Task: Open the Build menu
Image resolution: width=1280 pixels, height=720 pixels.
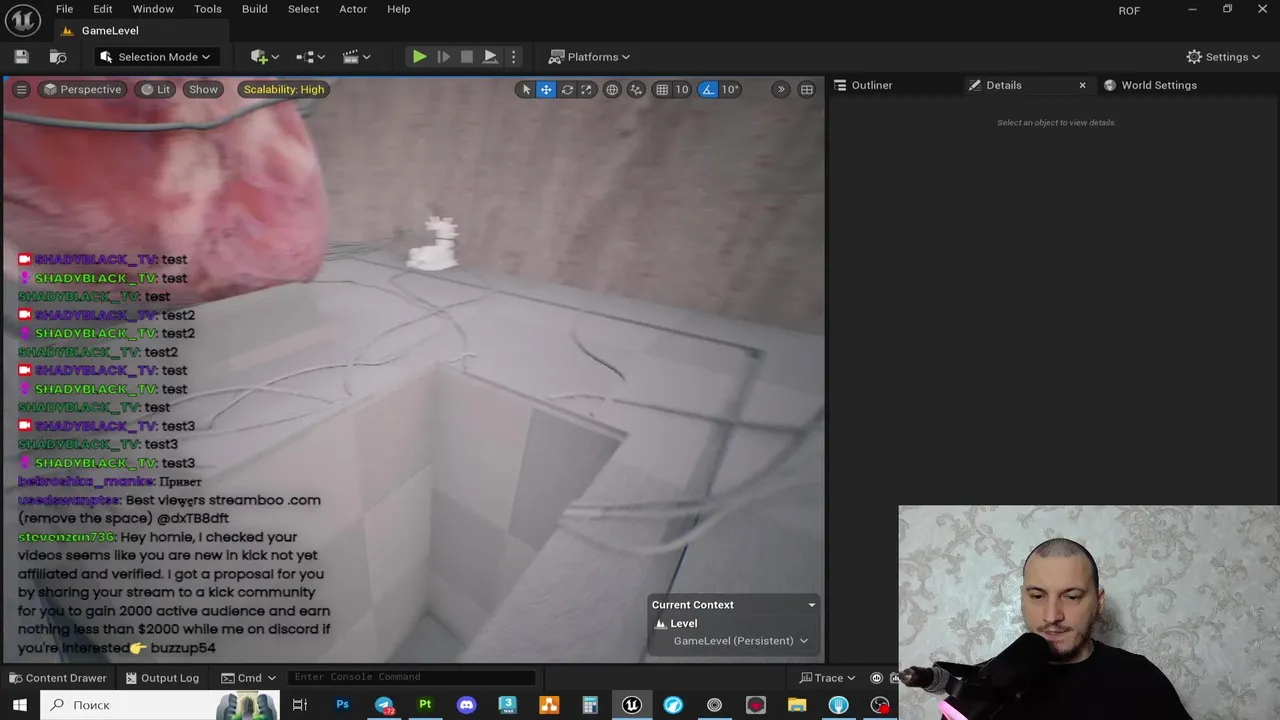Action: point(255,9)
